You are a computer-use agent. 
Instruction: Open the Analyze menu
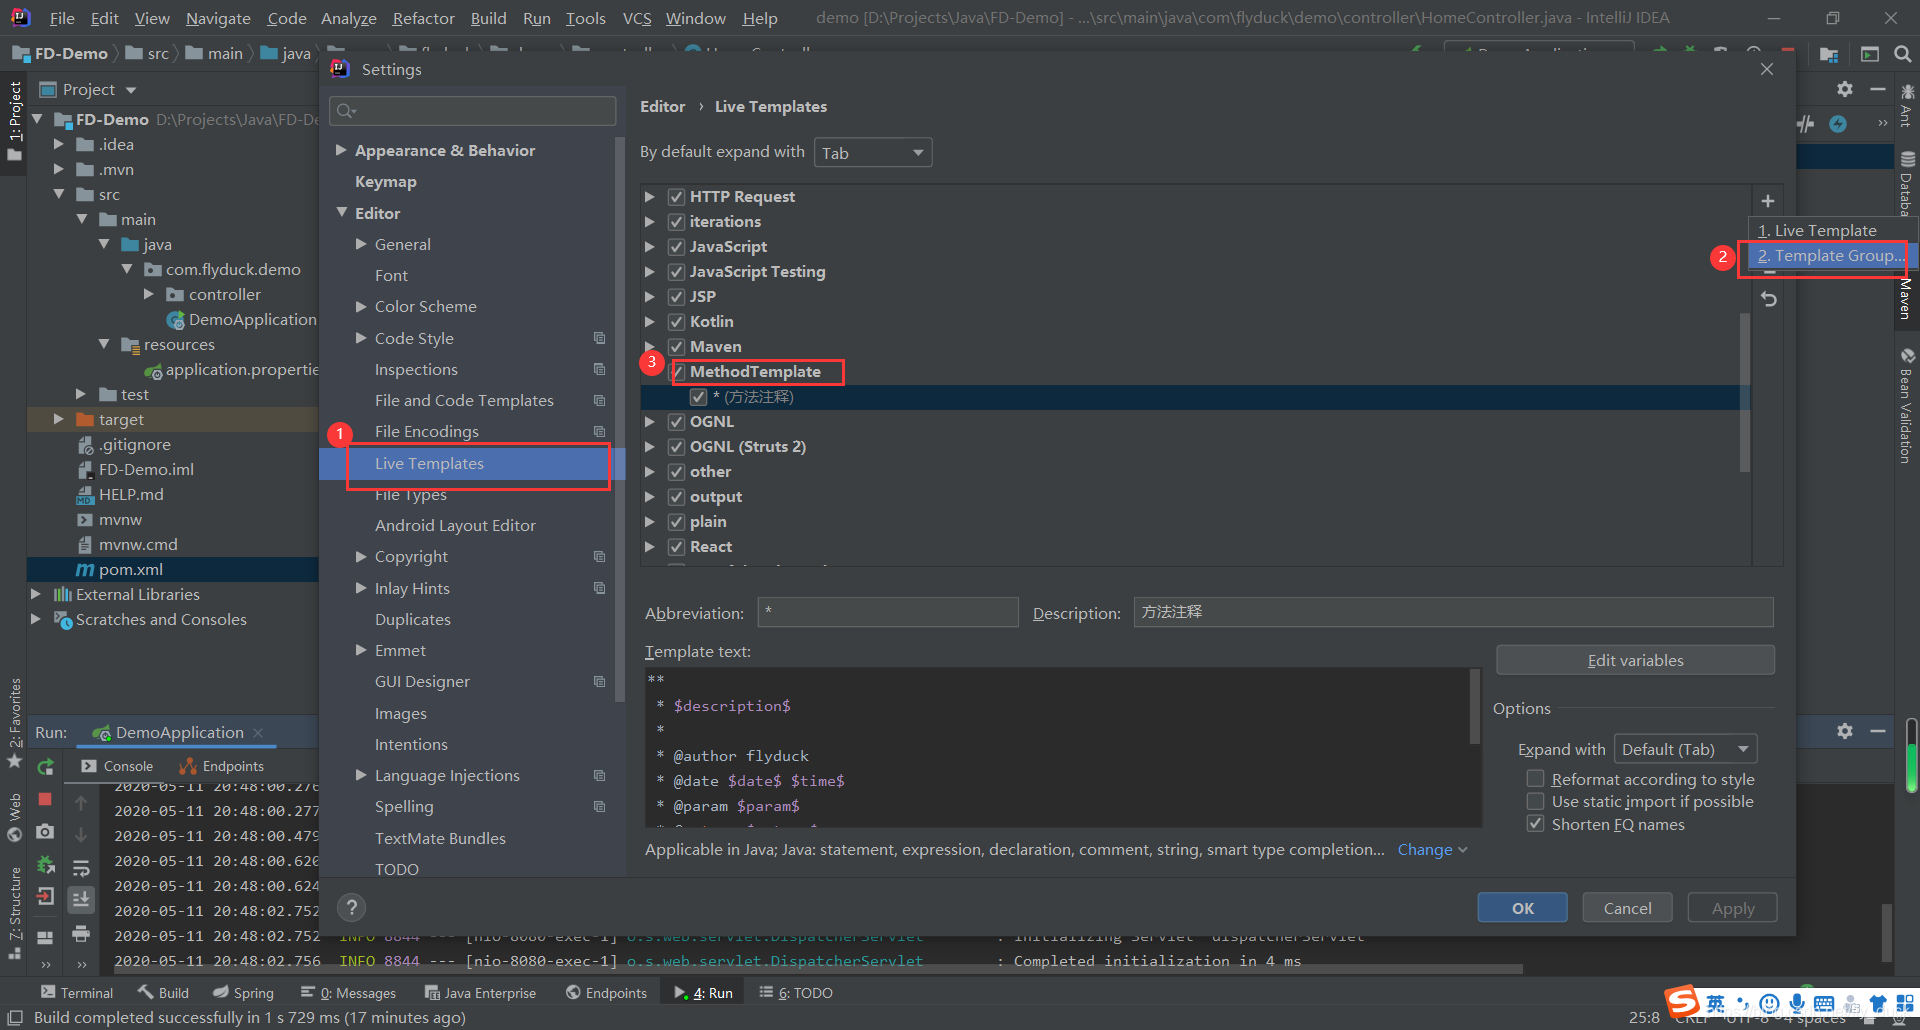tap(348, 18)
